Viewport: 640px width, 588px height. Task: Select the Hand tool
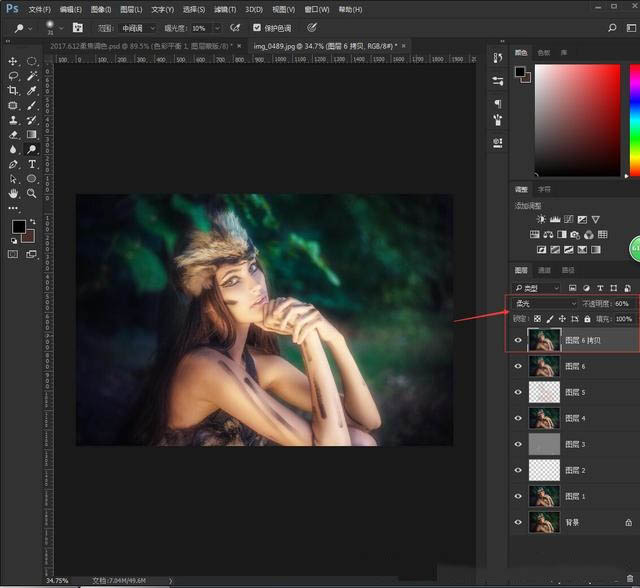point(13,193)
